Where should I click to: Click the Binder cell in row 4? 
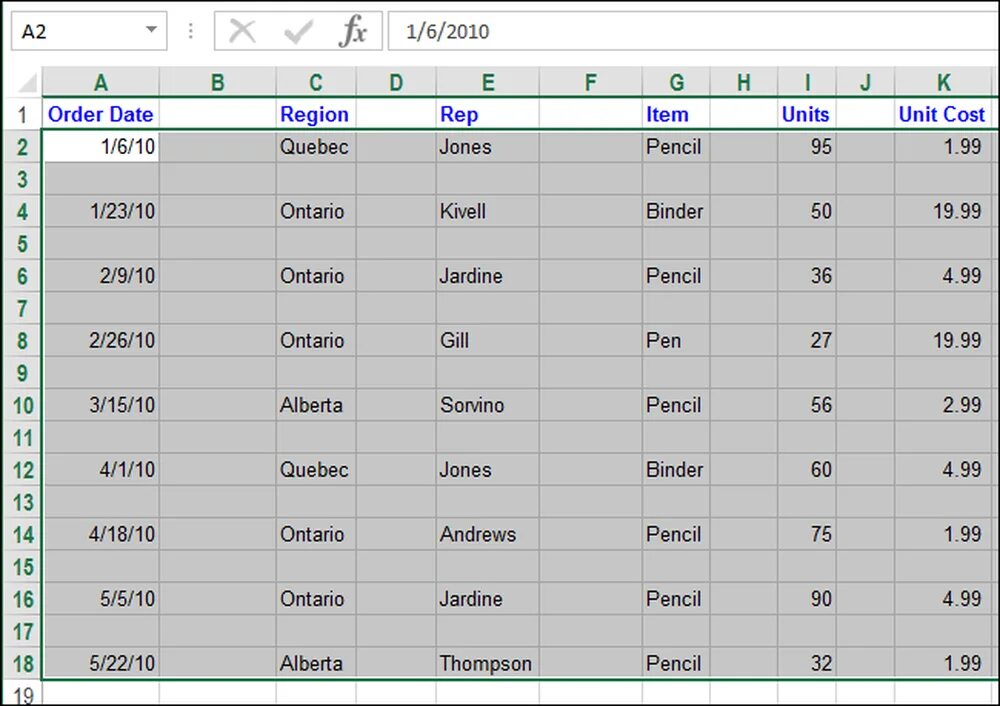coord(676,211)
